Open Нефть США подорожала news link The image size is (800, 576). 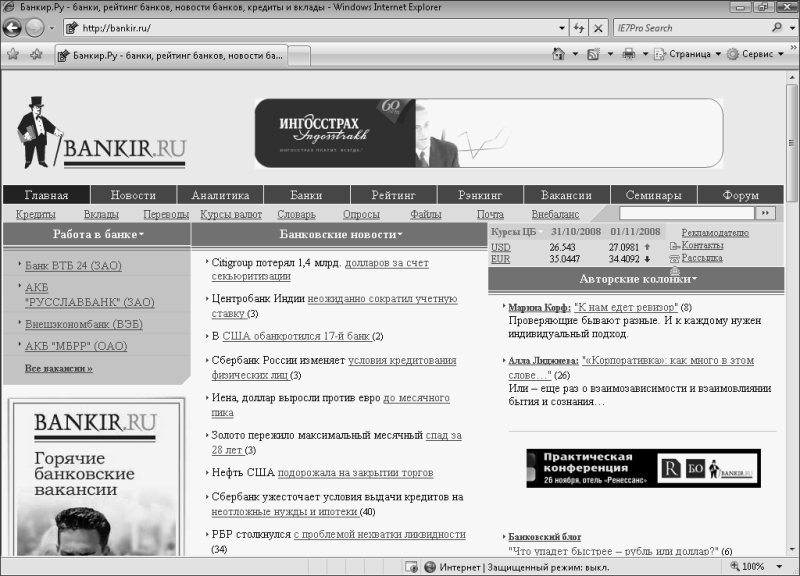pos(356,472)
